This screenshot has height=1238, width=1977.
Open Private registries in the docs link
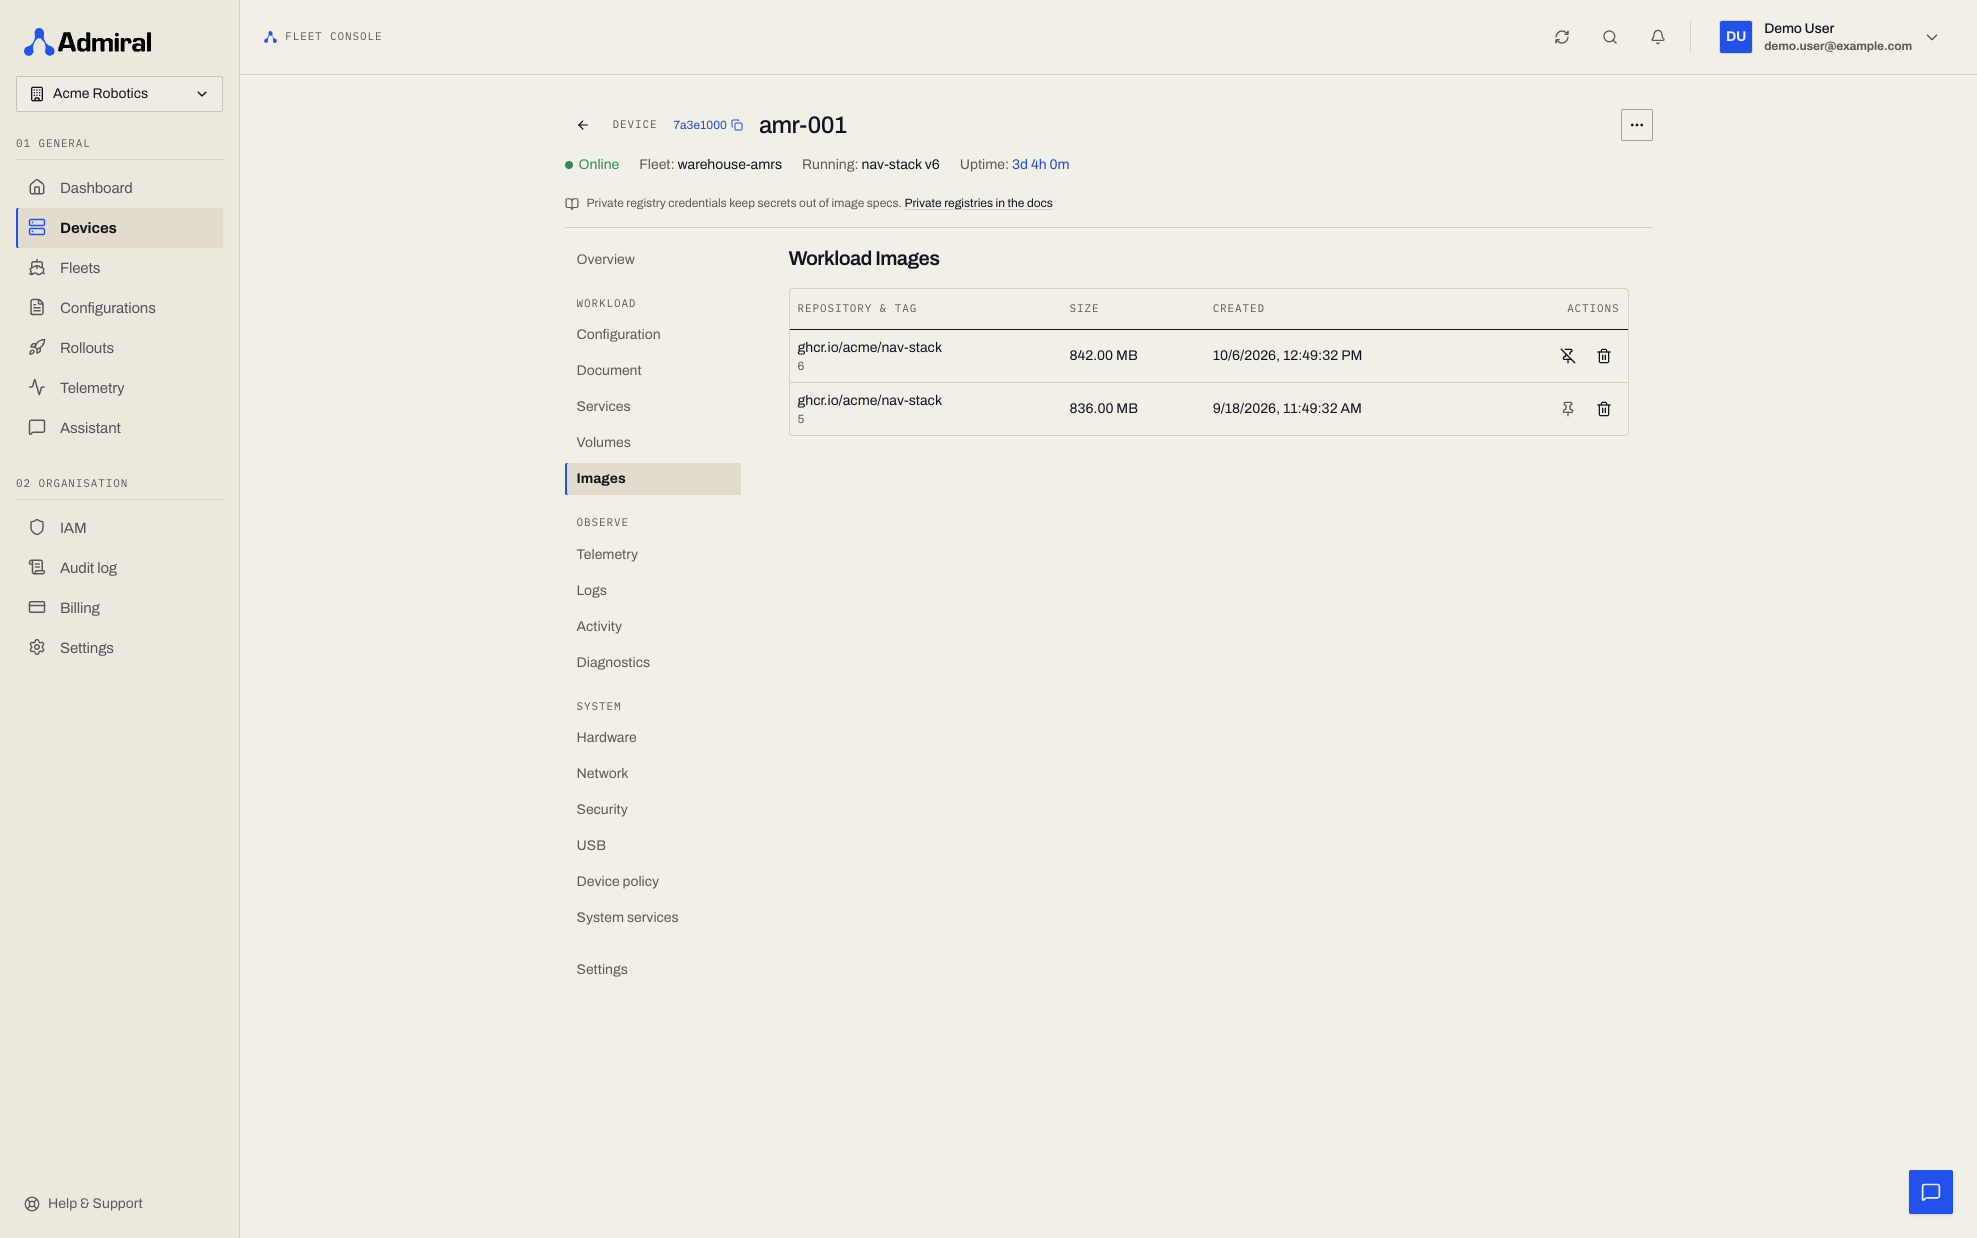tap(978, 203)
